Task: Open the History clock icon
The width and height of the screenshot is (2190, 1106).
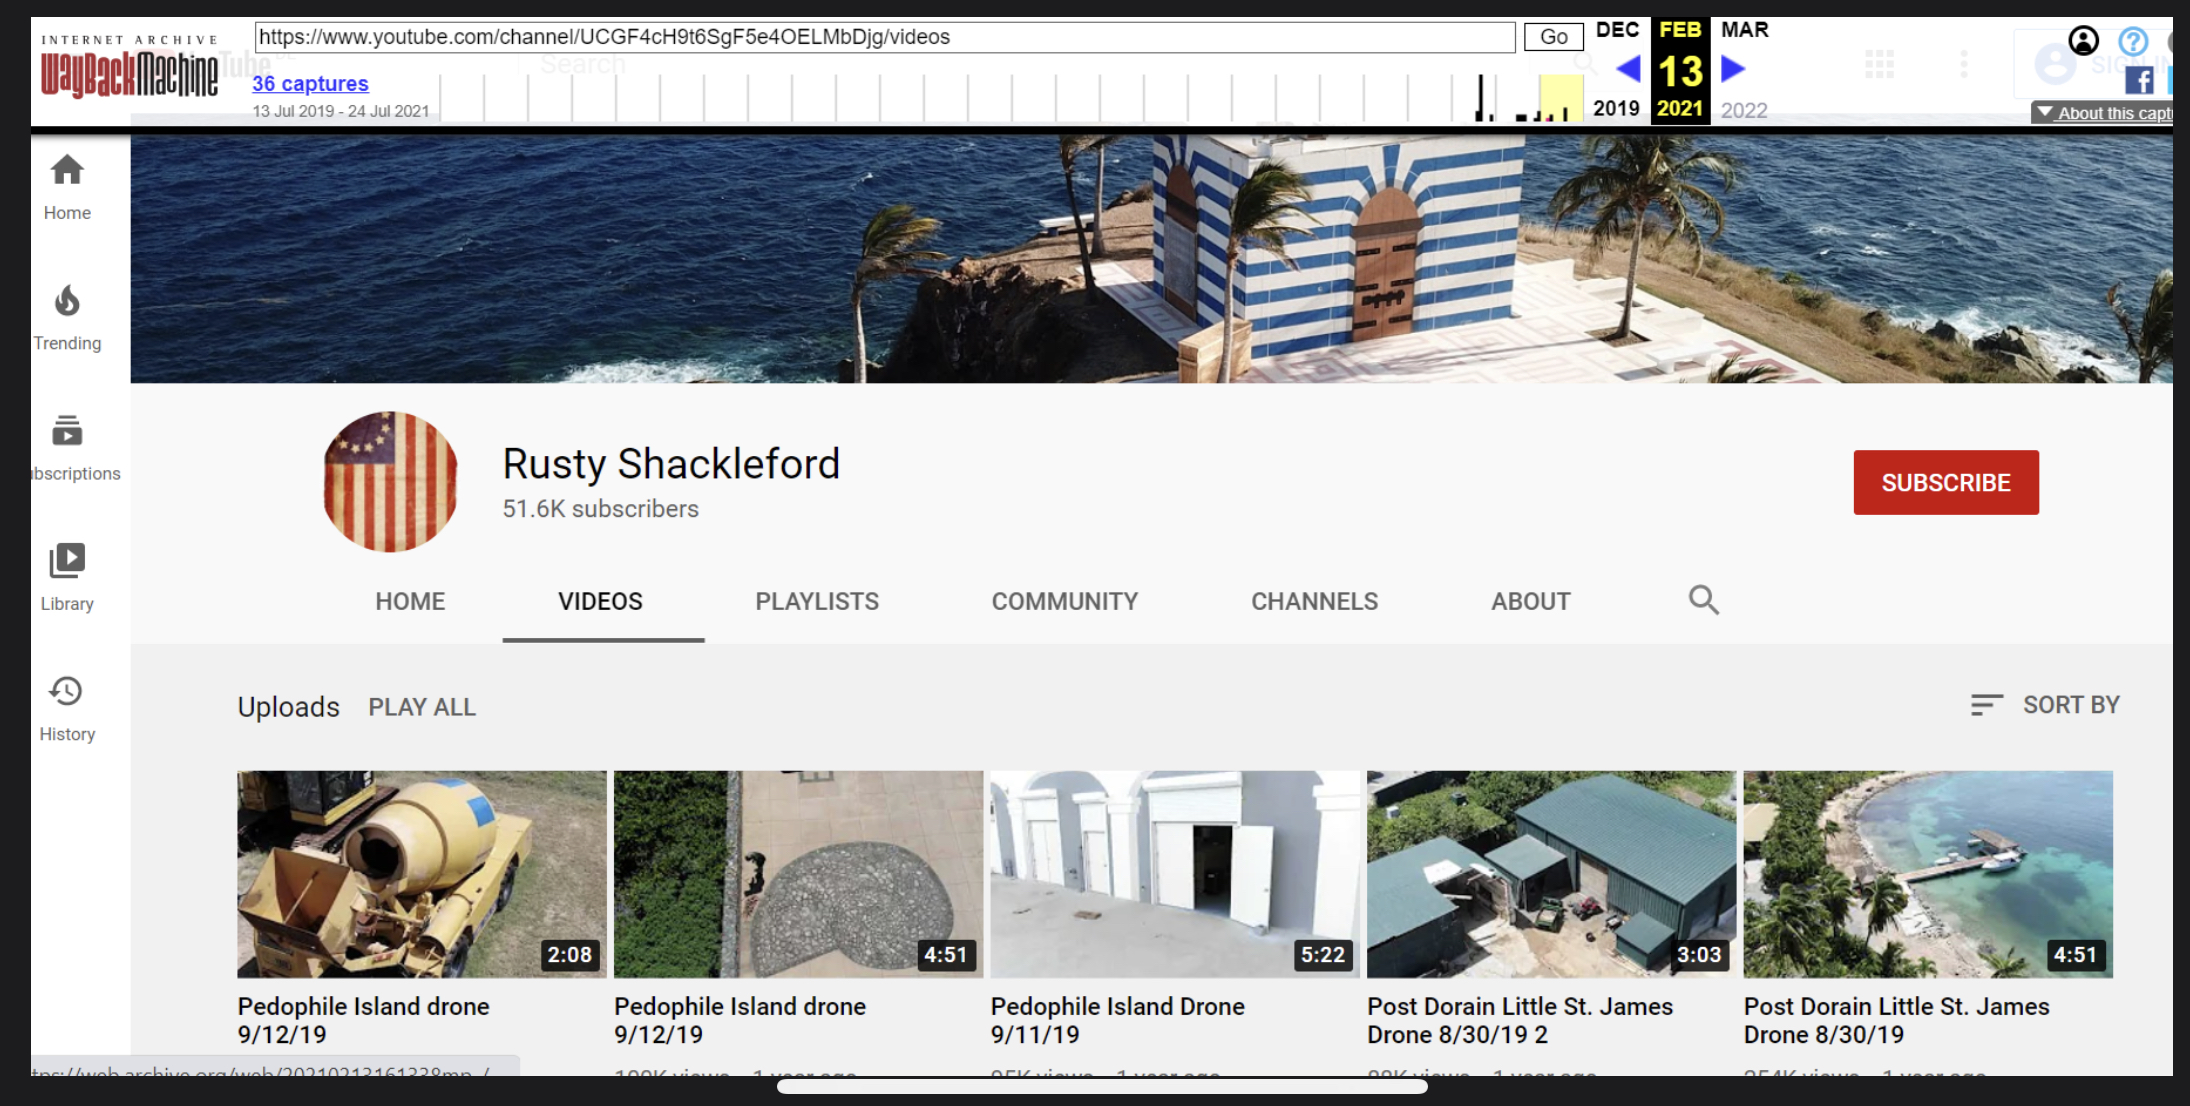Action: (x=67, y=691)
